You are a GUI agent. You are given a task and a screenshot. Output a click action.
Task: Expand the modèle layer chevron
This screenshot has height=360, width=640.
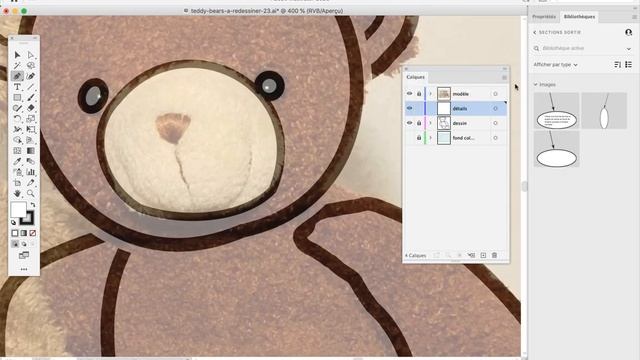(x=430, y=94)
